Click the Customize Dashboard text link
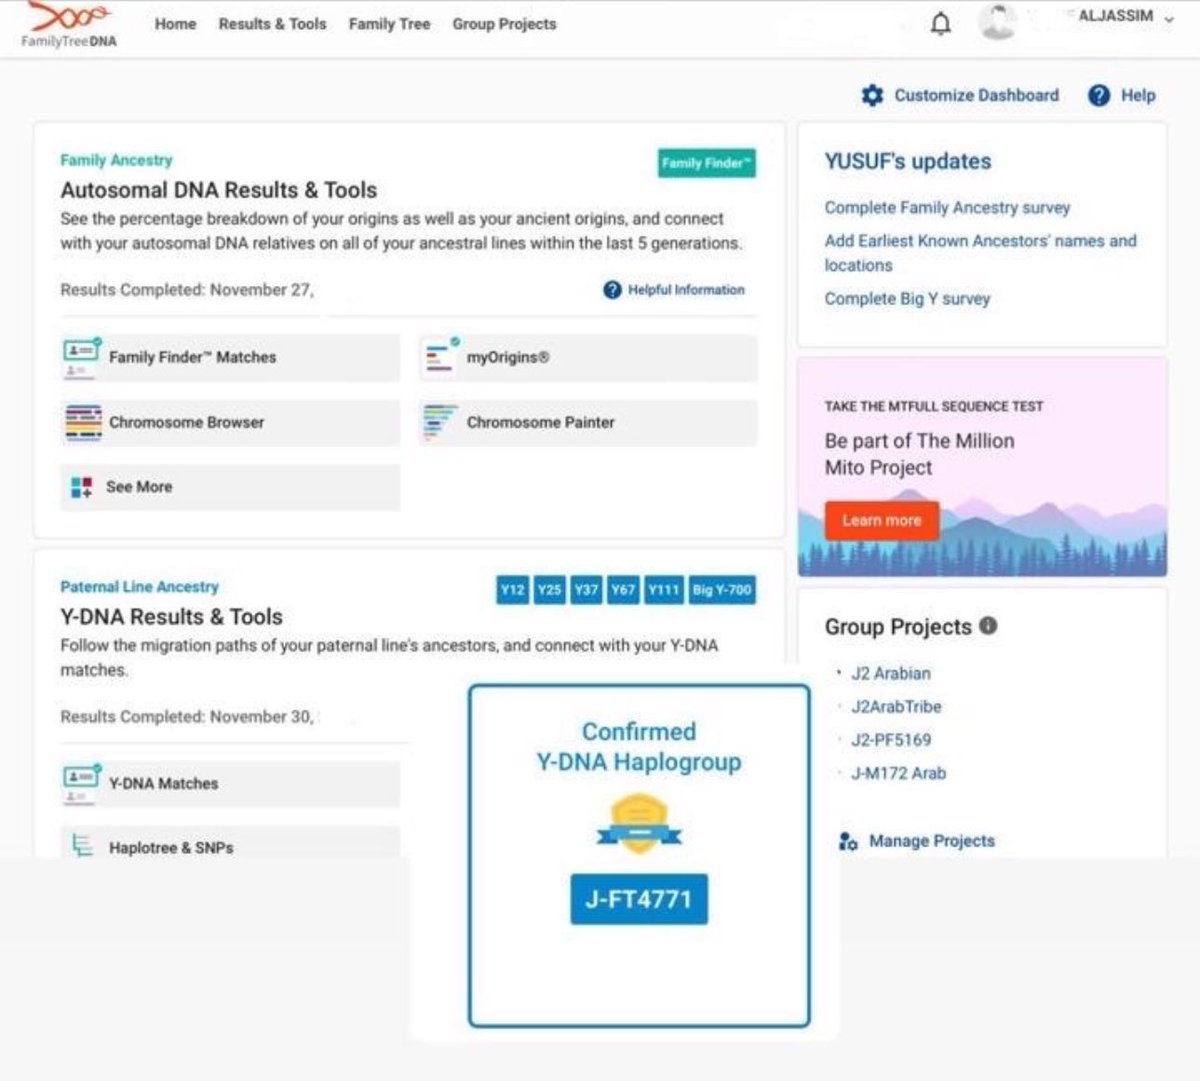This screenshot has width=1200, height=1081. (976, 95)
